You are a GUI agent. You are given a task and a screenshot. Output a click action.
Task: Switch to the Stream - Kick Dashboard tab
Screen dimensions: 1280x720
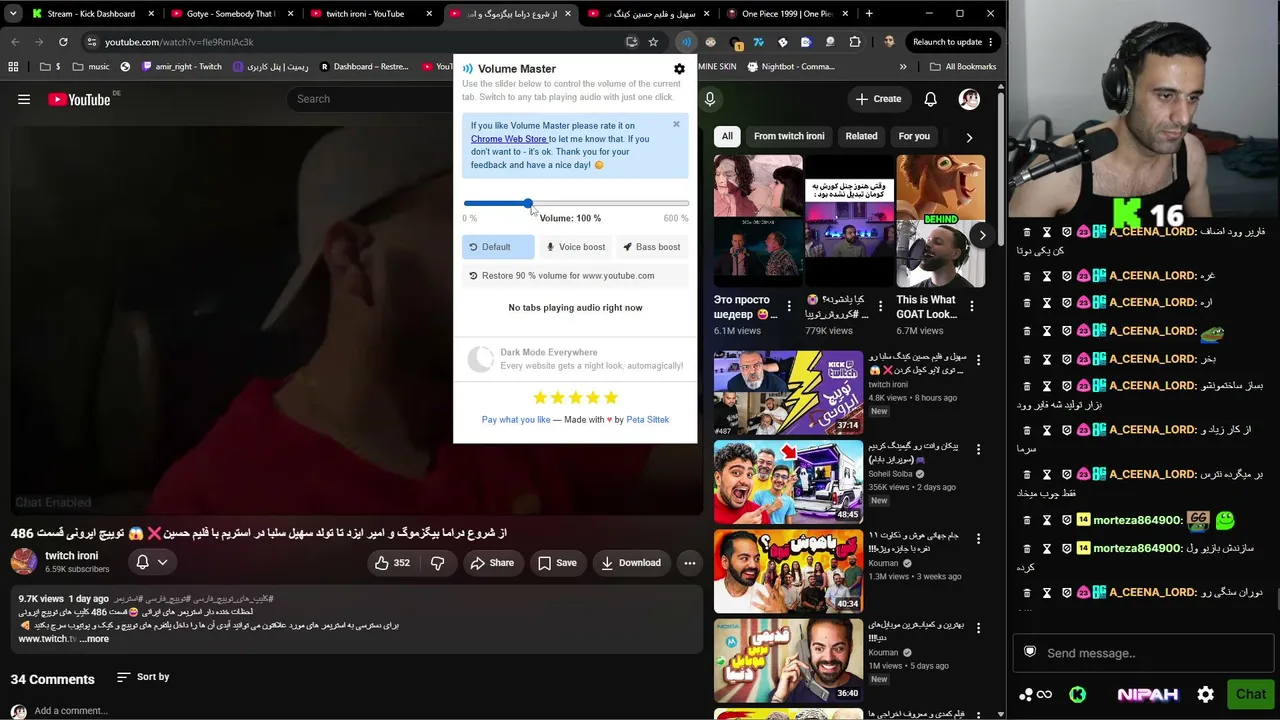90,14
